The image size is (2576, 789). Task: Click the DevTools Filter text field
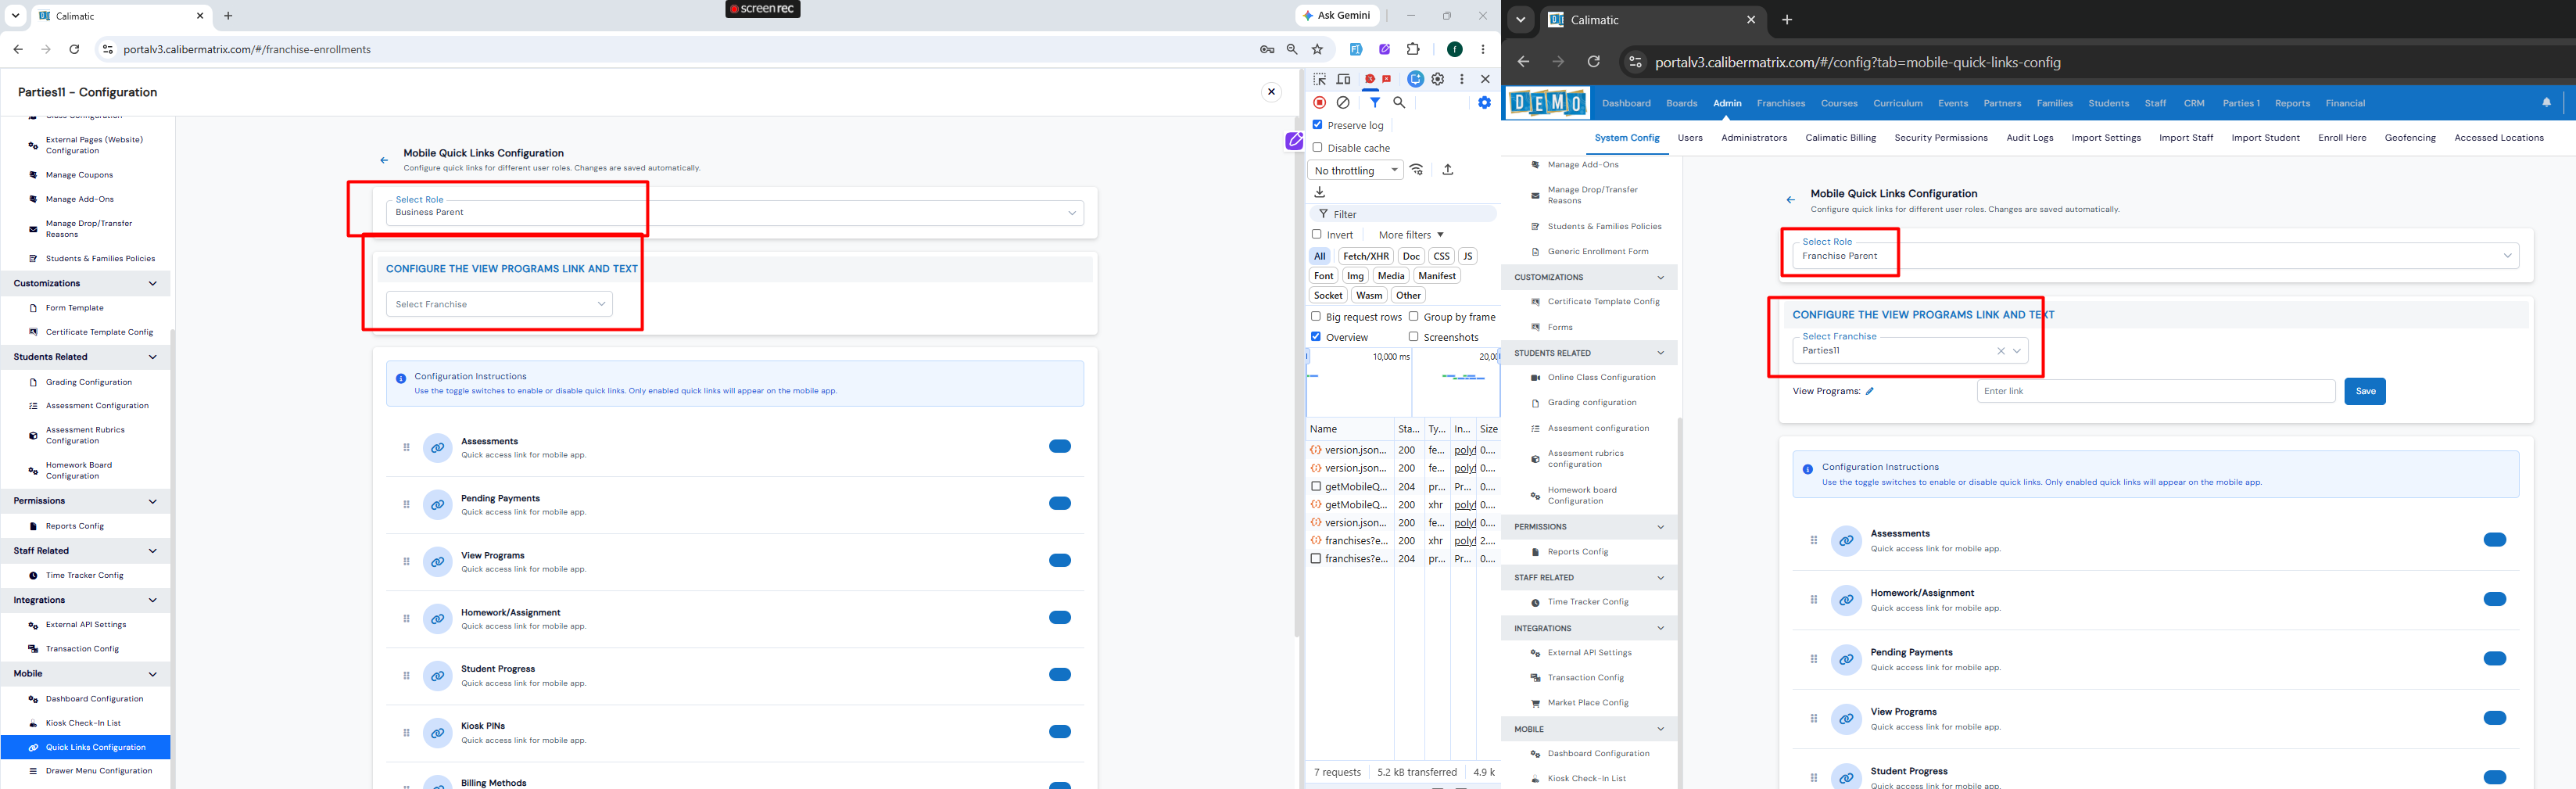click(x=1403, y=214)
